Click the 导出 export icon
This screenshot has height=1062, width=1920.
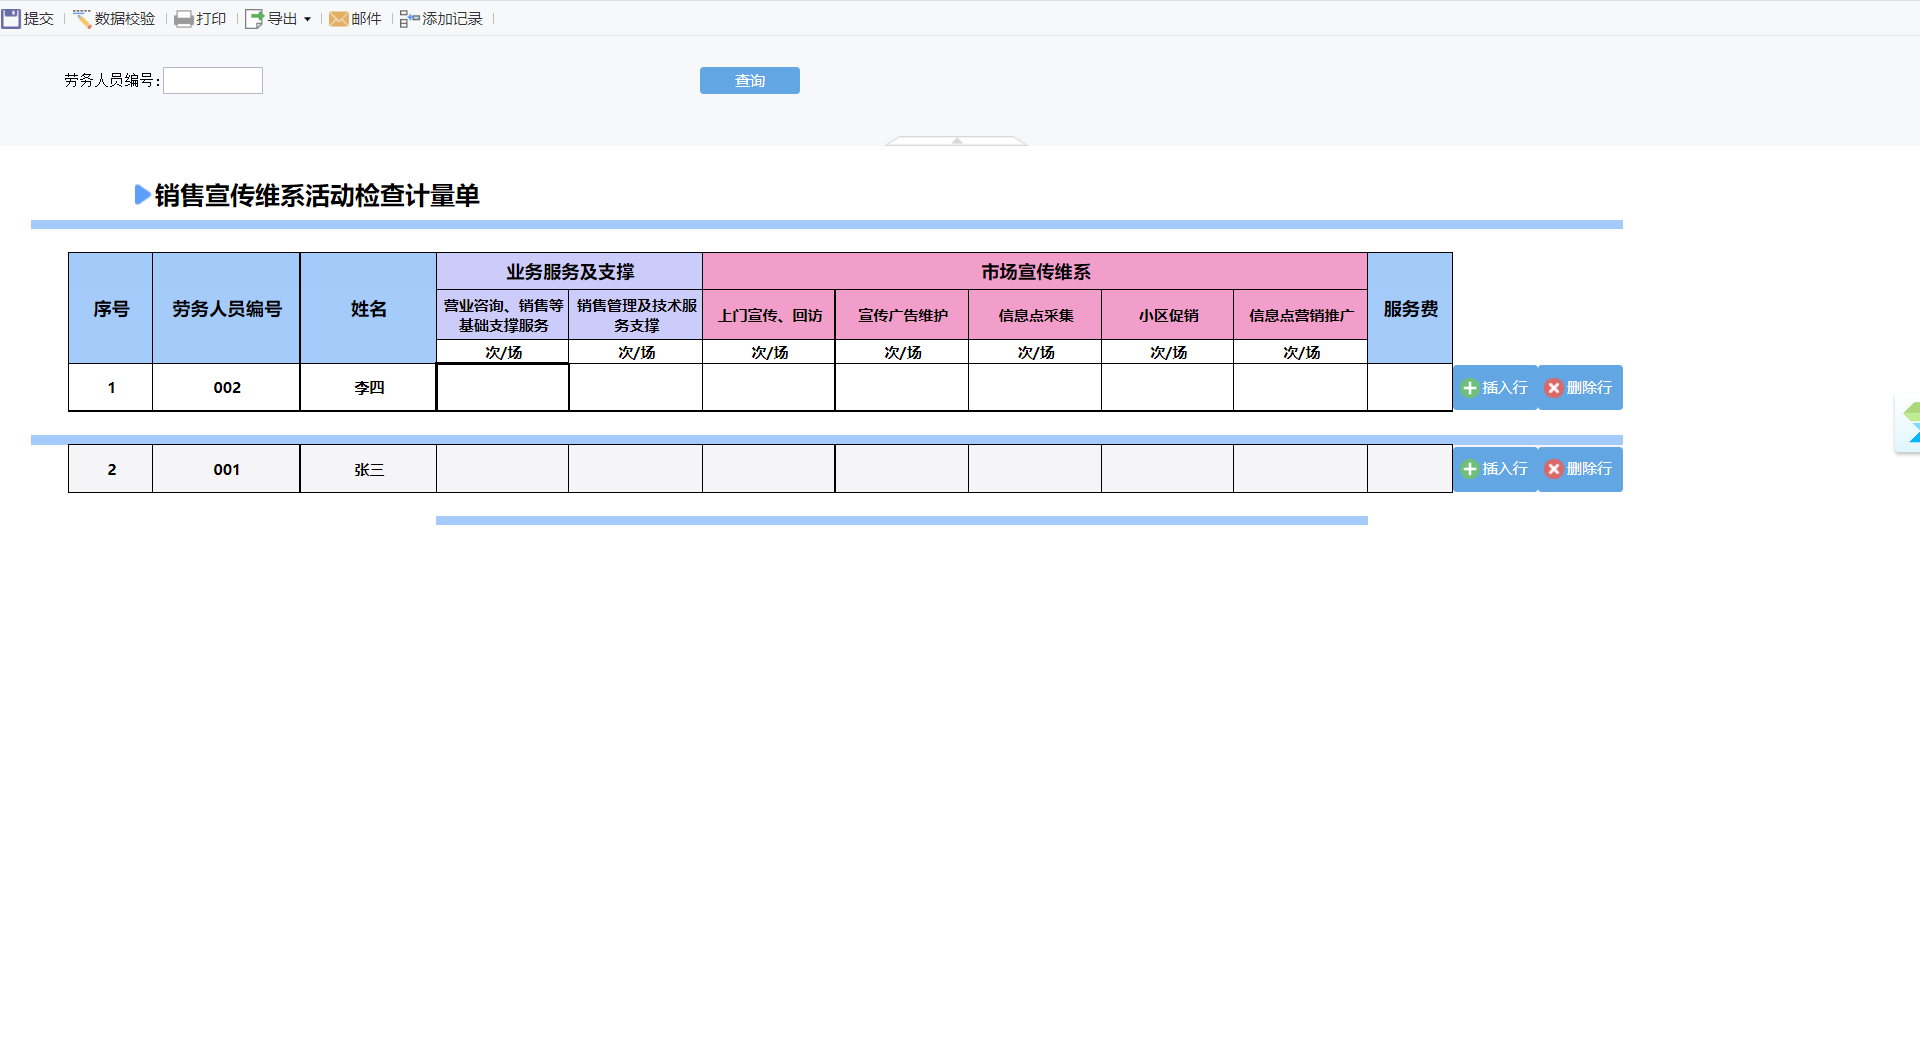(x=255, y=19)
